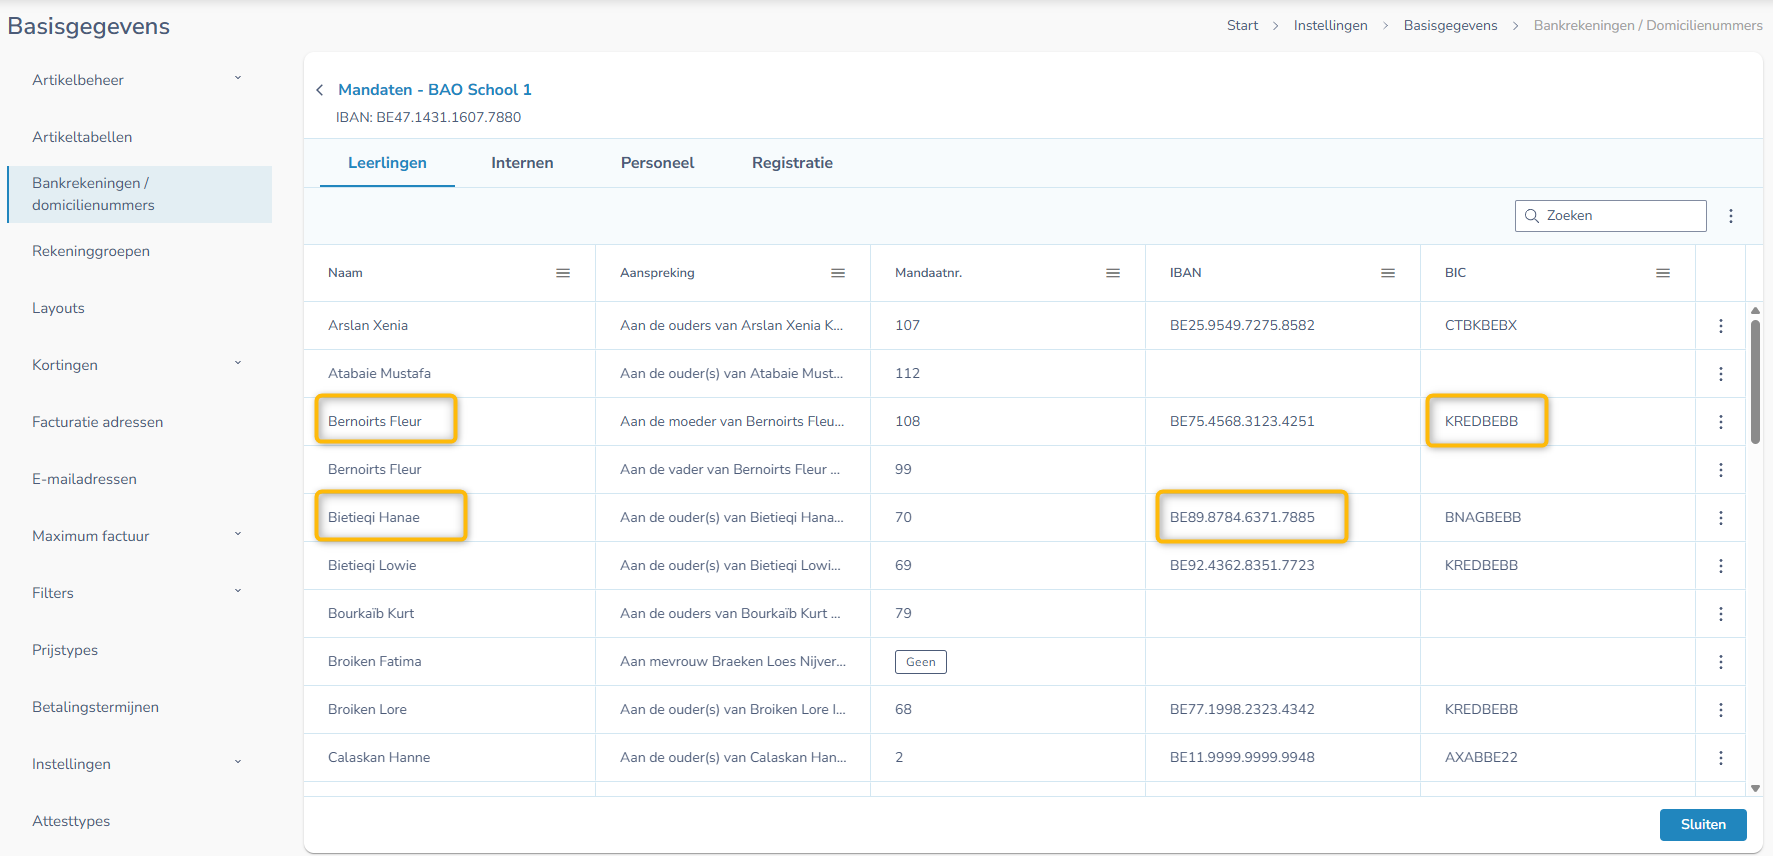Open actions for Bernoirts Fleur mandate 108
1773x856 pixels.
[1721, 422]
